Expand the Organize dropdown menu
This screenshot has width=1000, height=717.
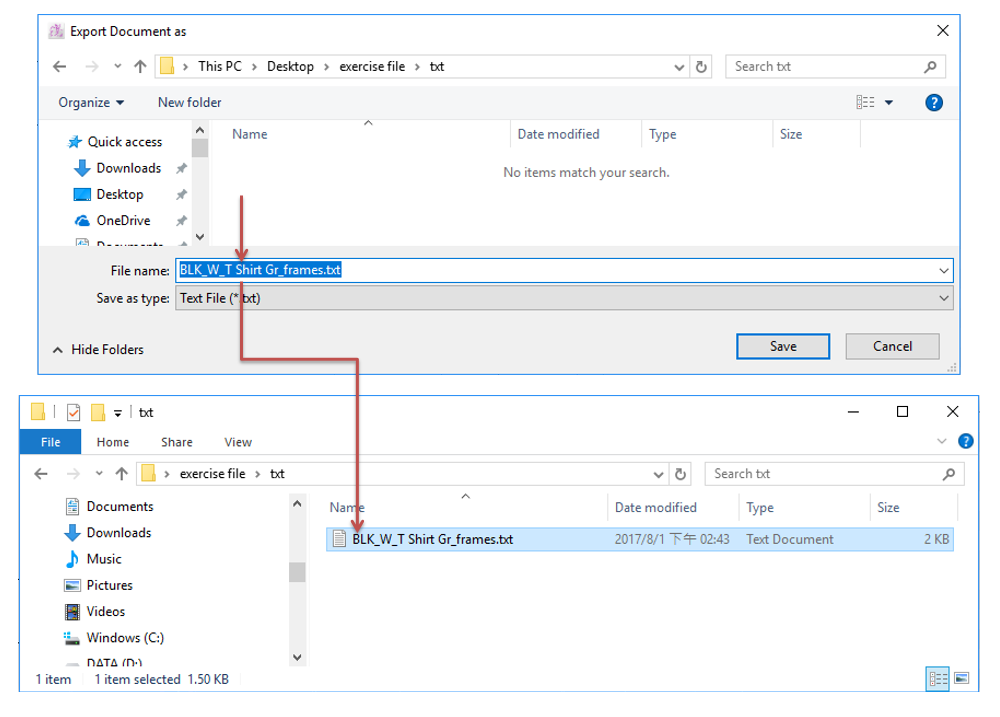(91, 102)
